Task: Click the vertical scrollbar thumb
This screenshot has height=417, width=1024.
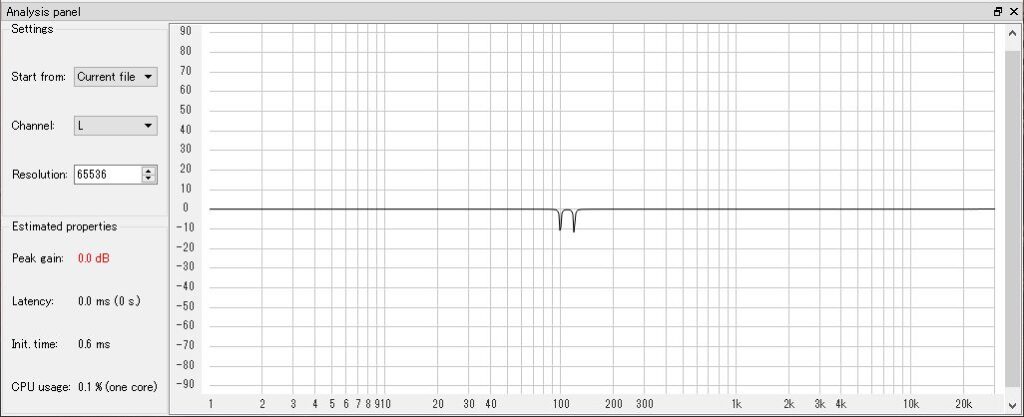Action: coord(1011,218)
